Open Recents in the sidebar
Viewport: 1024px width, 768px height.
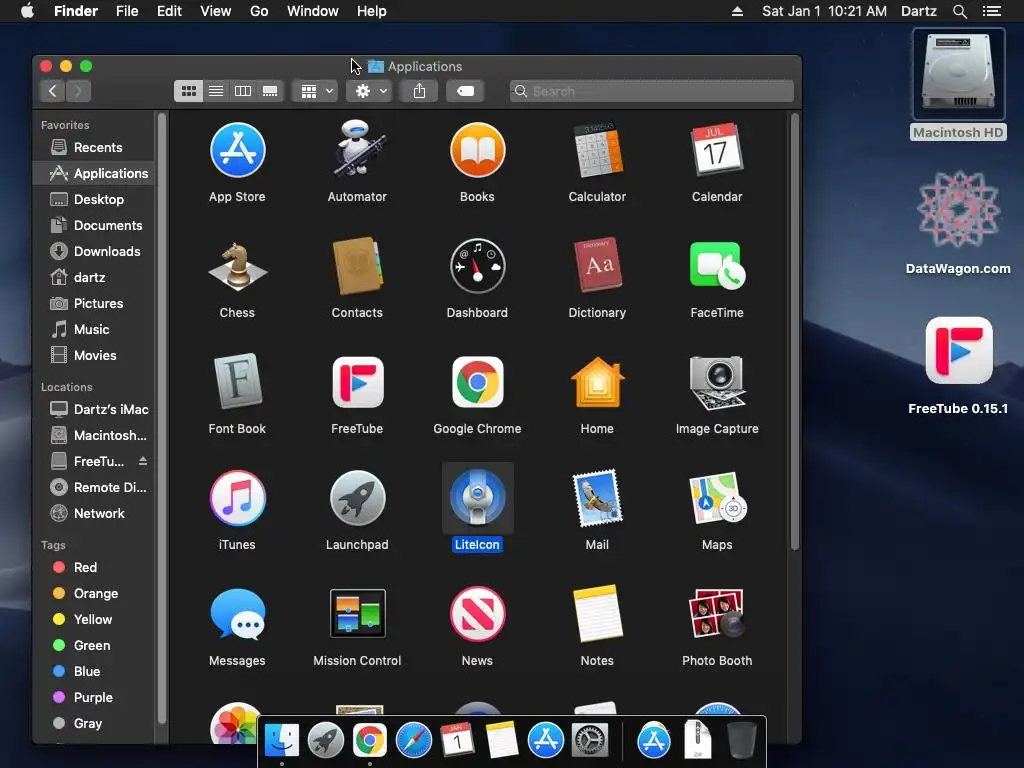[x=93, y=148]
